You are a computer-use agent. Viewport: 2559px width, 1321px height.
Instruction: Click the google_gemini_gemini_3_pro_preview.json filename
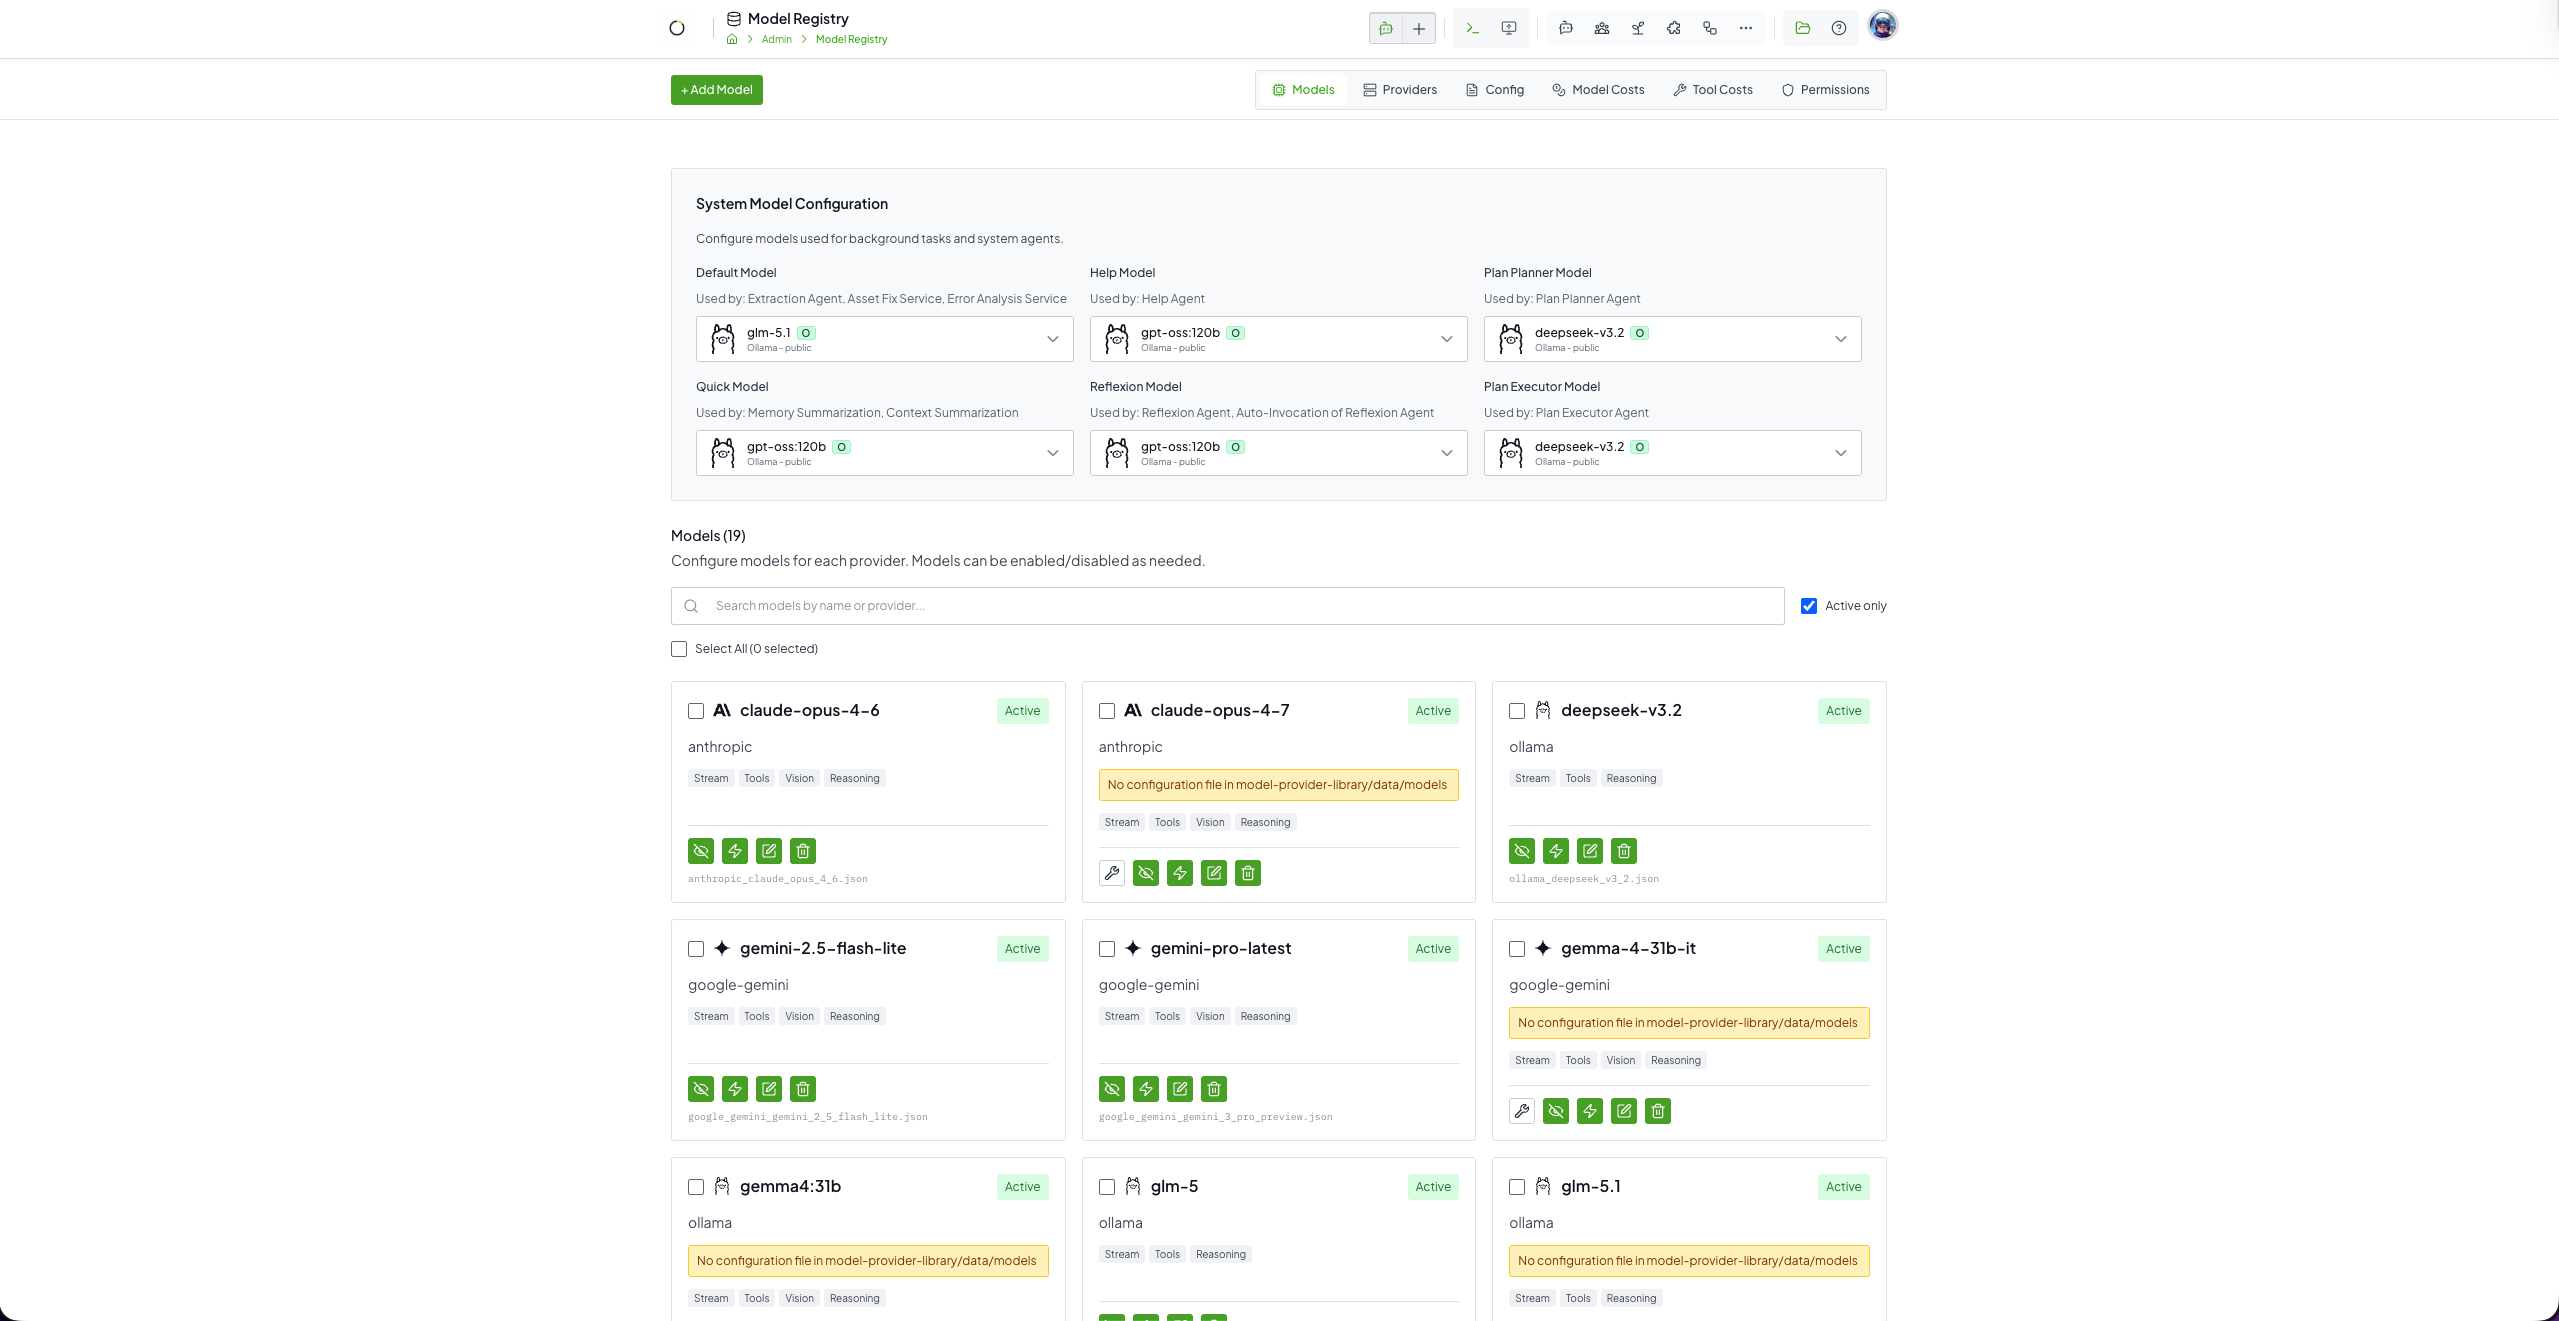pos(1216,1117)
